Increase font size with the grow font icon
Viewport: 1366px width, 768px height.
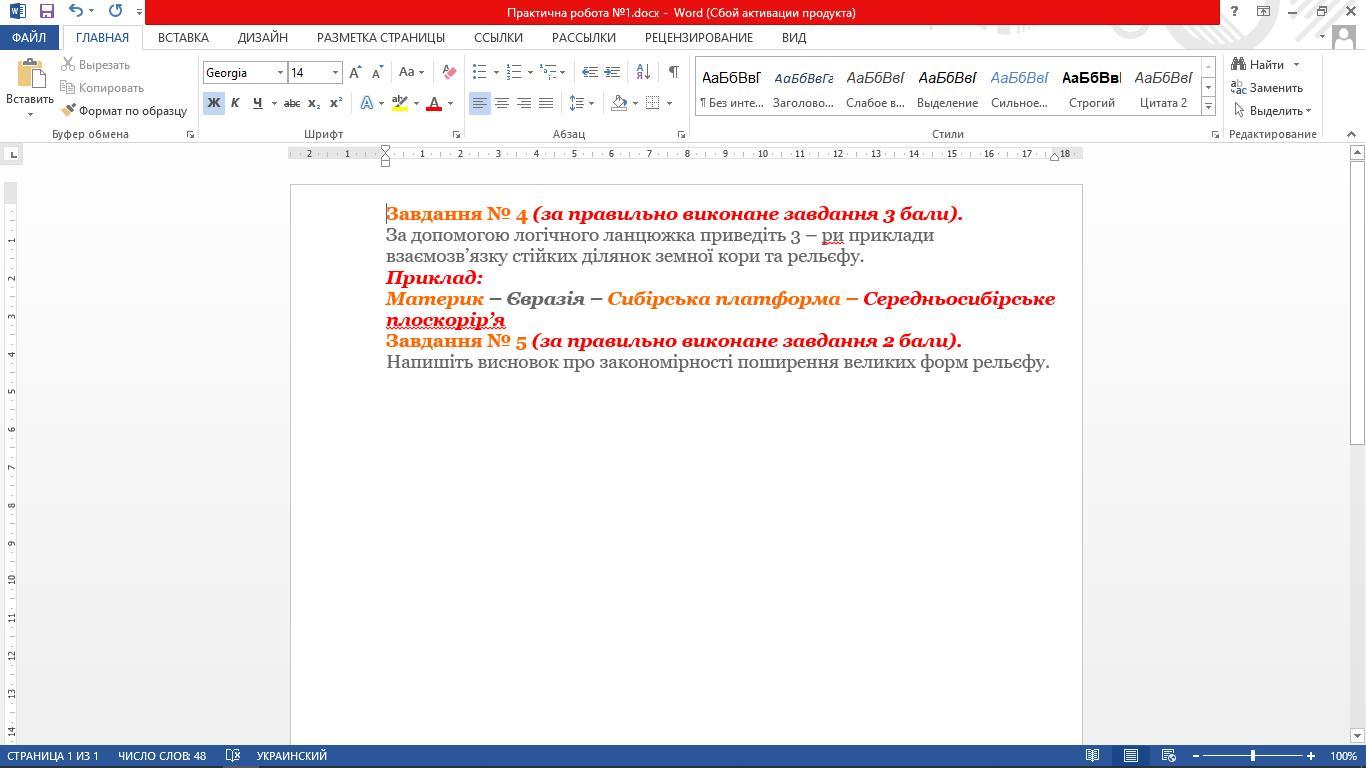point(355,72)
